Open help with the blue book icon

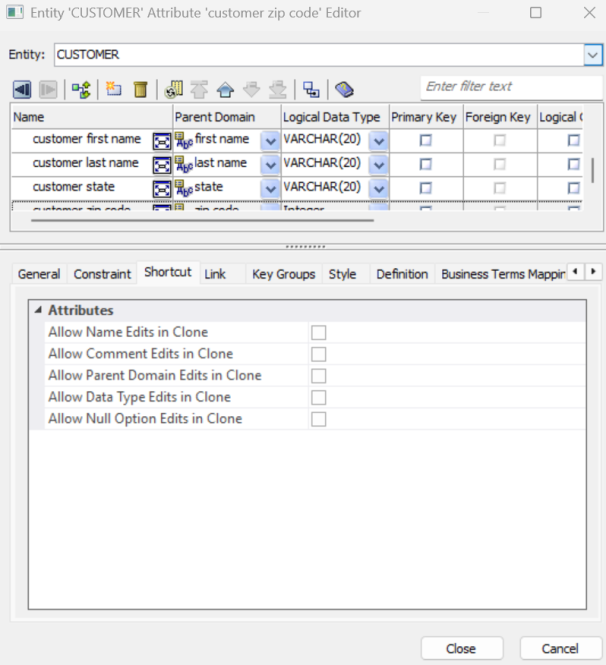344,89
